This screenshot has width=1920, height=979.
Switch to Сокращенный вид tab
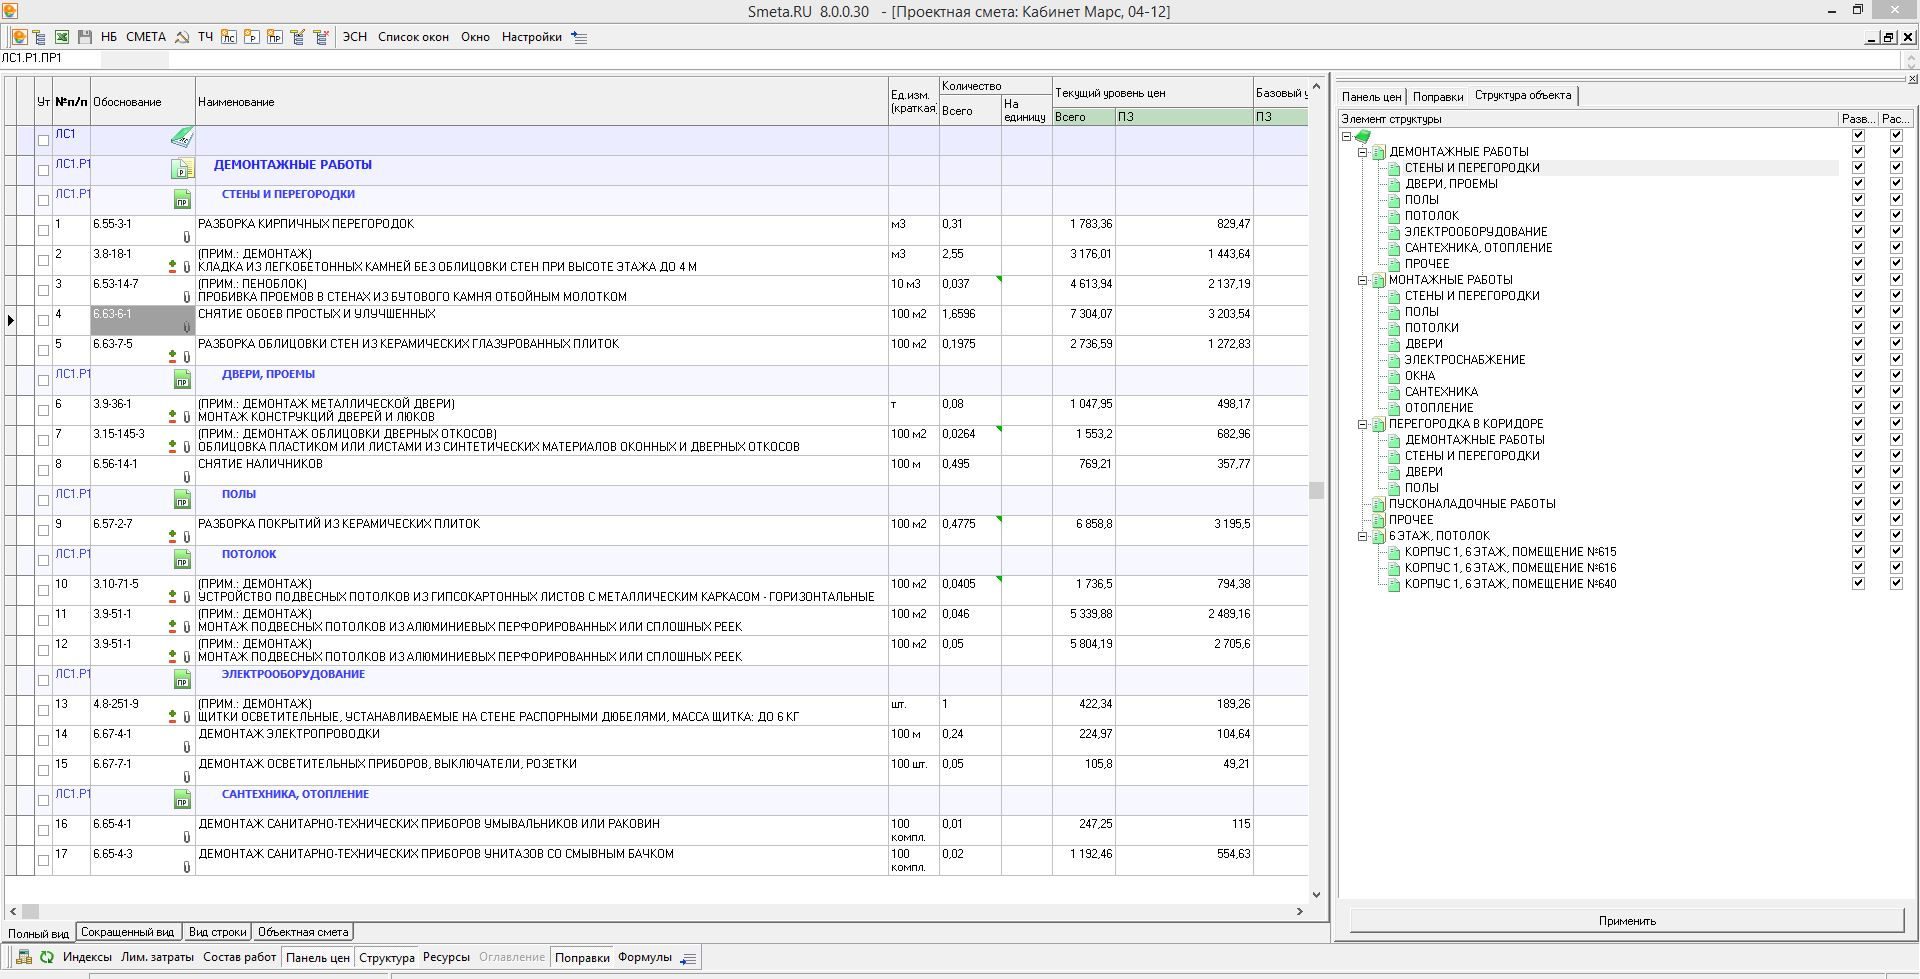(x=127, y=932)
